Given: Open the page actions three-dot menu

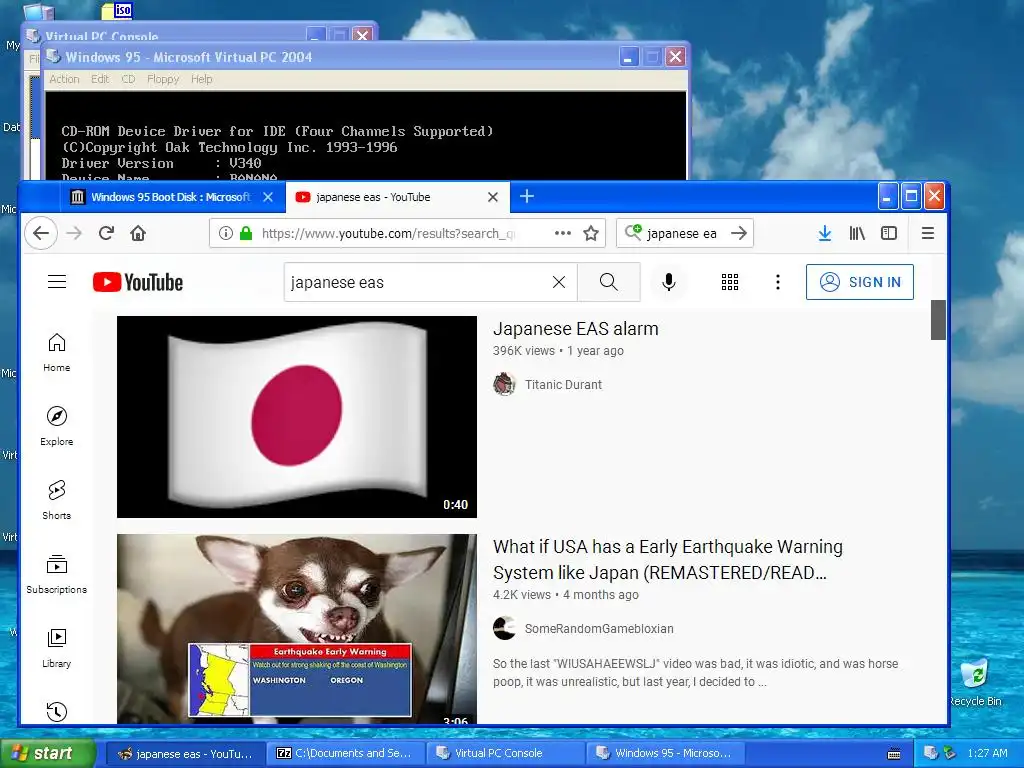Looking at the screenshot, I should tap(563, 233).
